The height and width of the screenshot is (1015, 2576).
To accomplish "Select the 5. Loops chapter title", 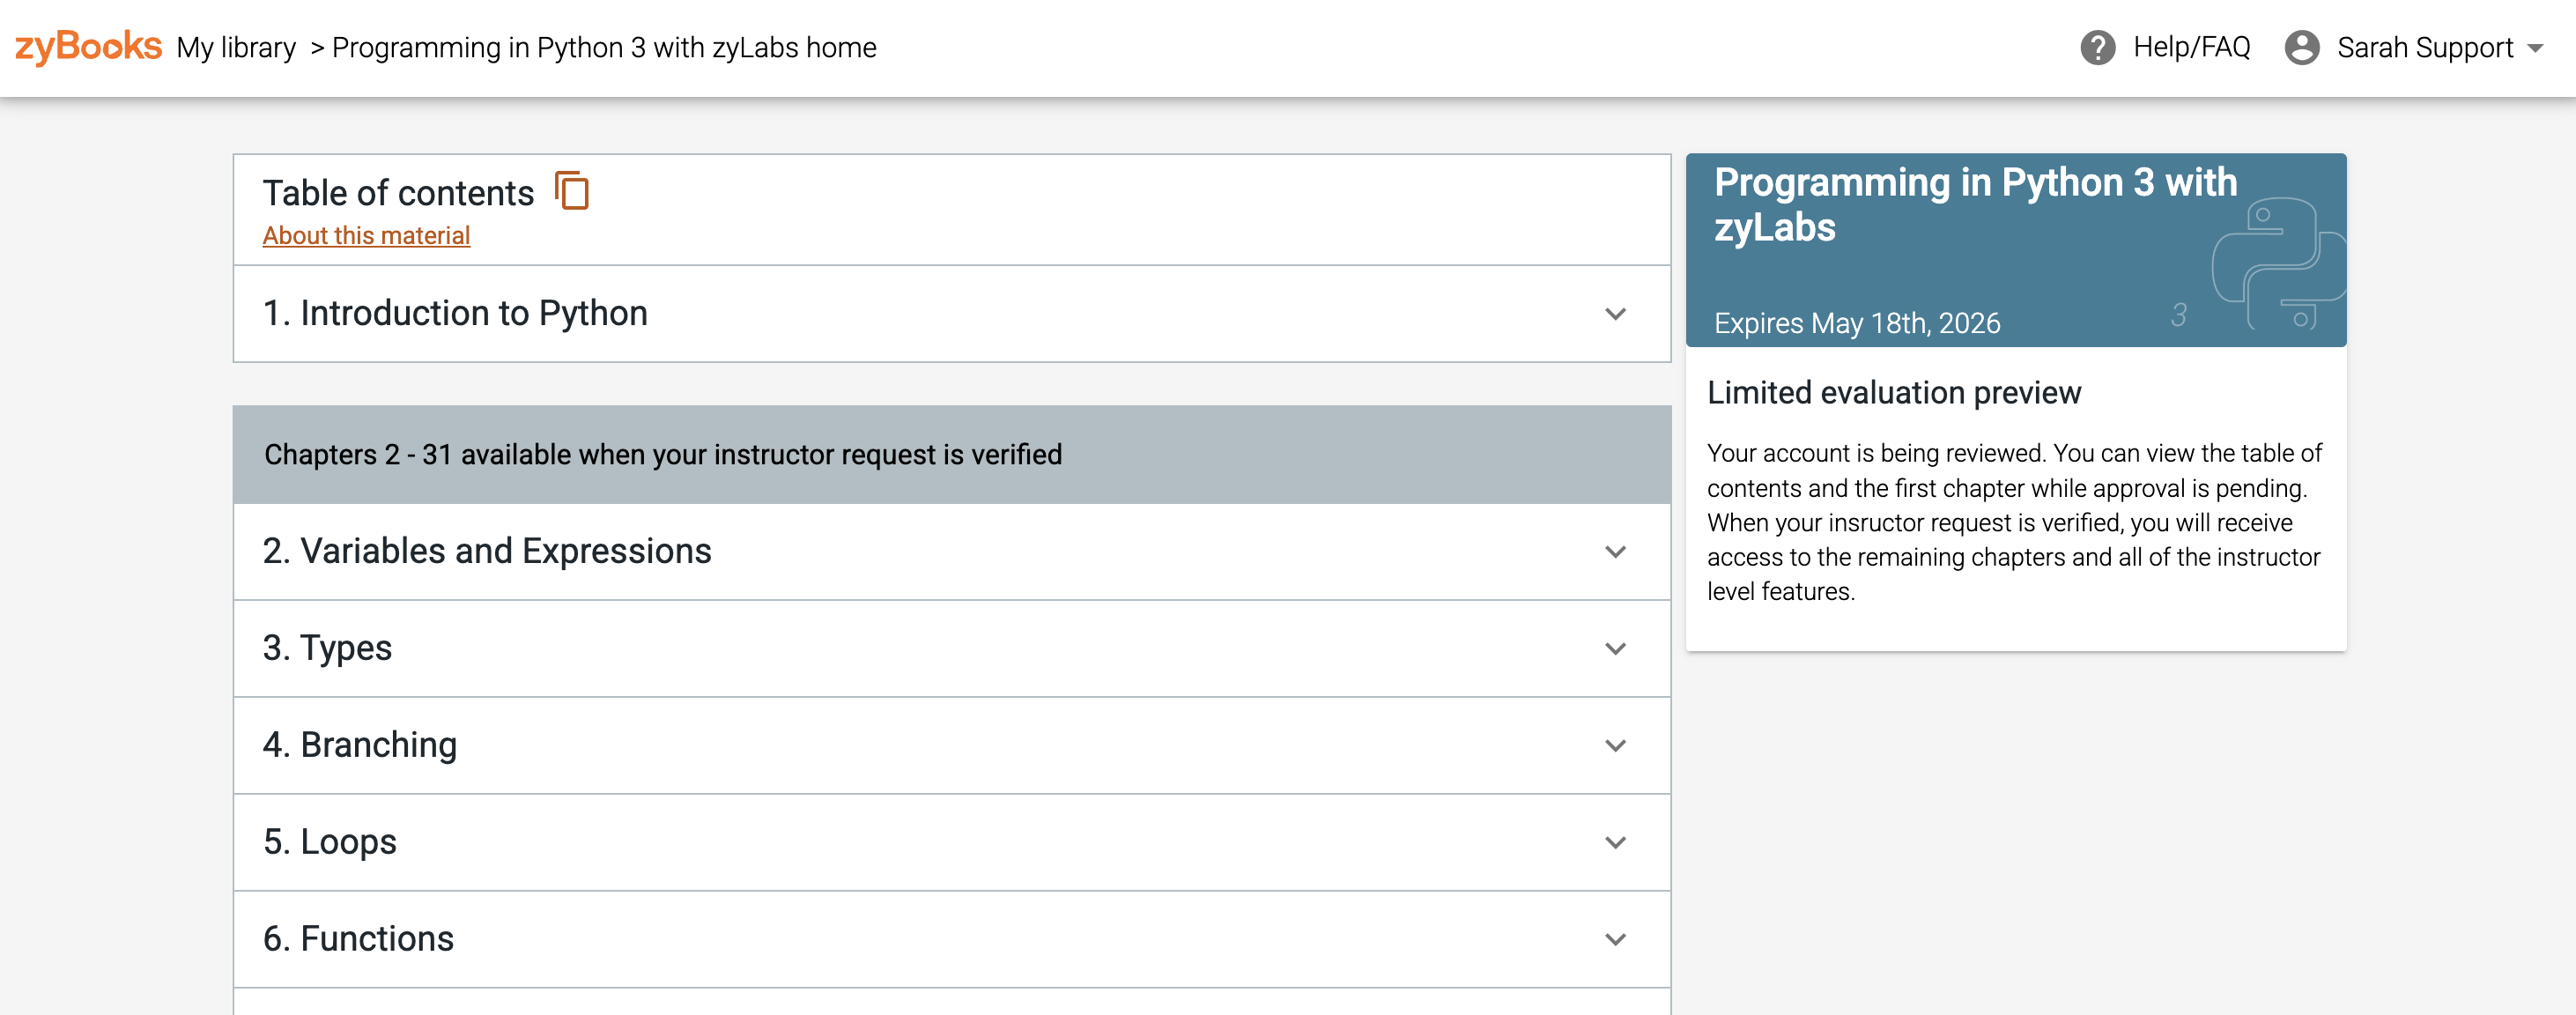I will pos(330,842).
